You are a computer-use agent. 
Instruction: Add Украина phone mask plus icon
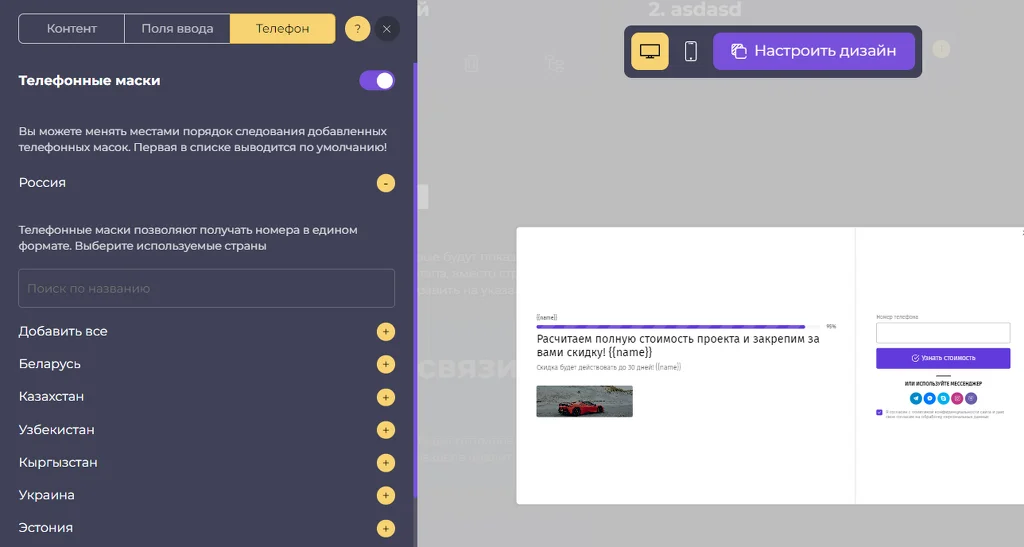coord(385,495)
